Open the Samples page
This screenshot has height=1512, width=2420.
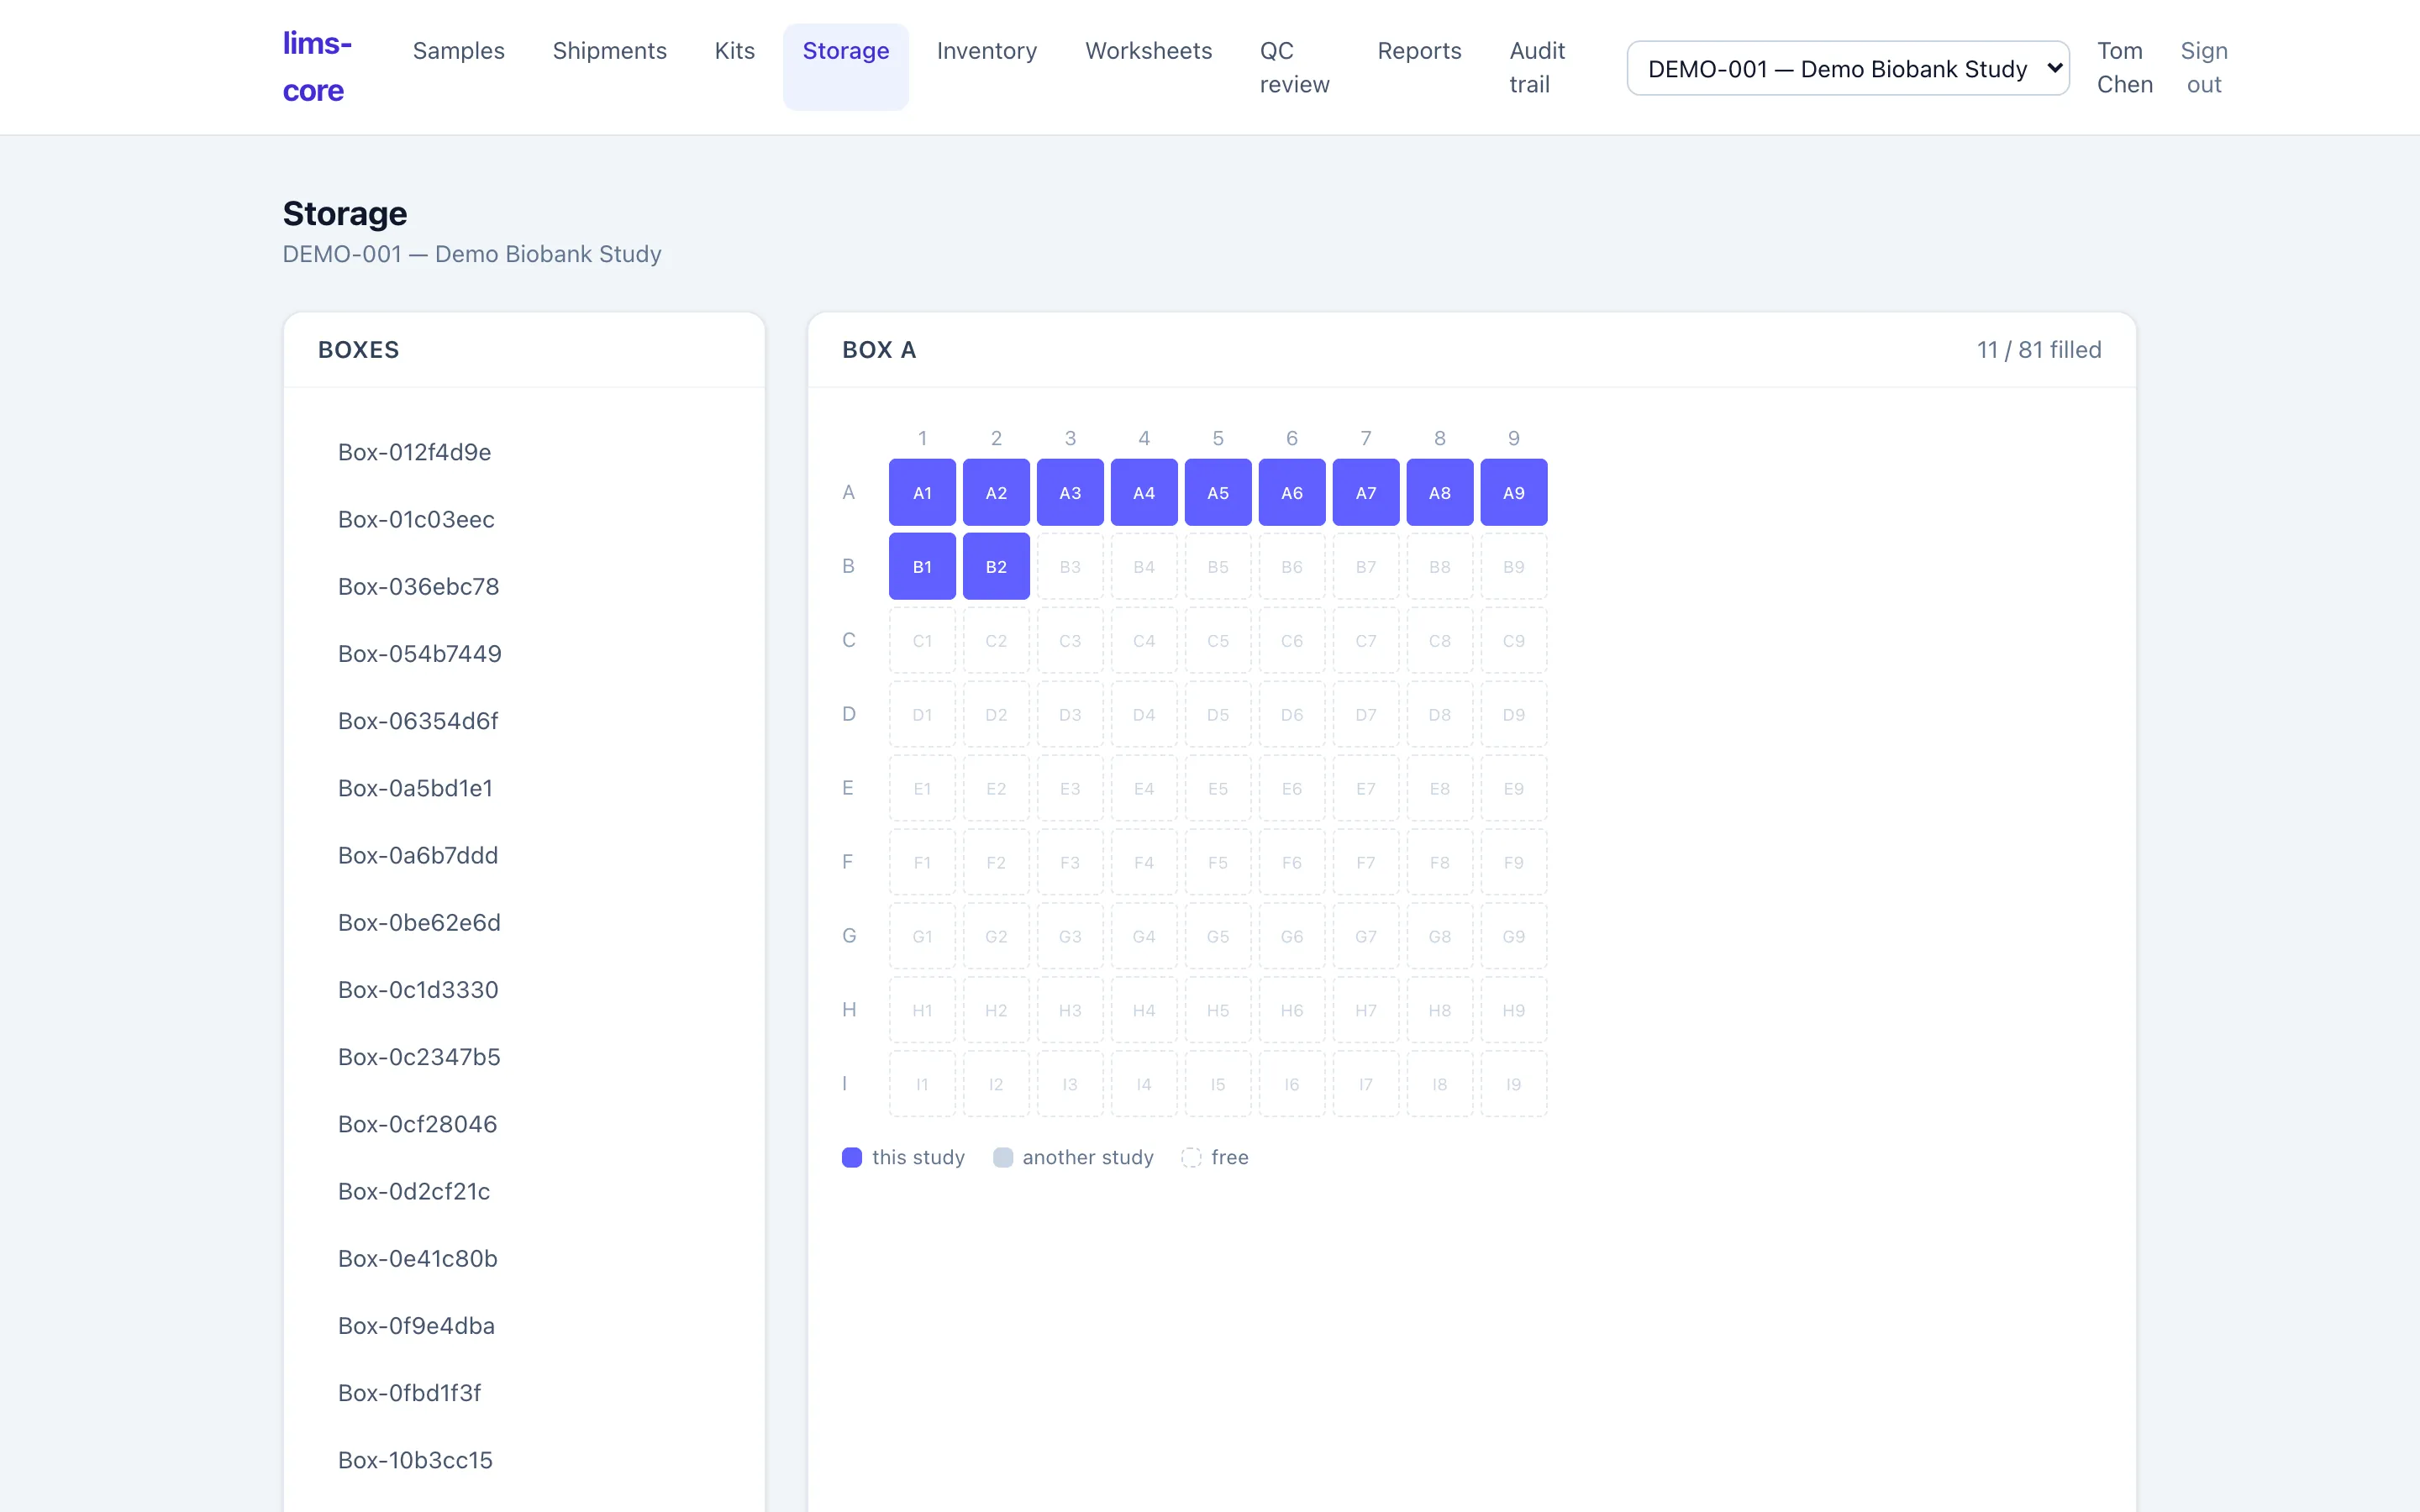click(458, 51)
